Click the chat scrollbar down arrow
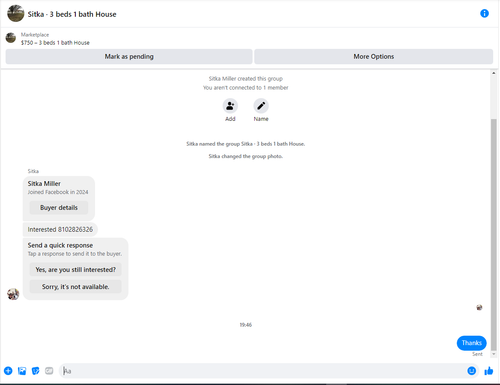 [494, 354]
